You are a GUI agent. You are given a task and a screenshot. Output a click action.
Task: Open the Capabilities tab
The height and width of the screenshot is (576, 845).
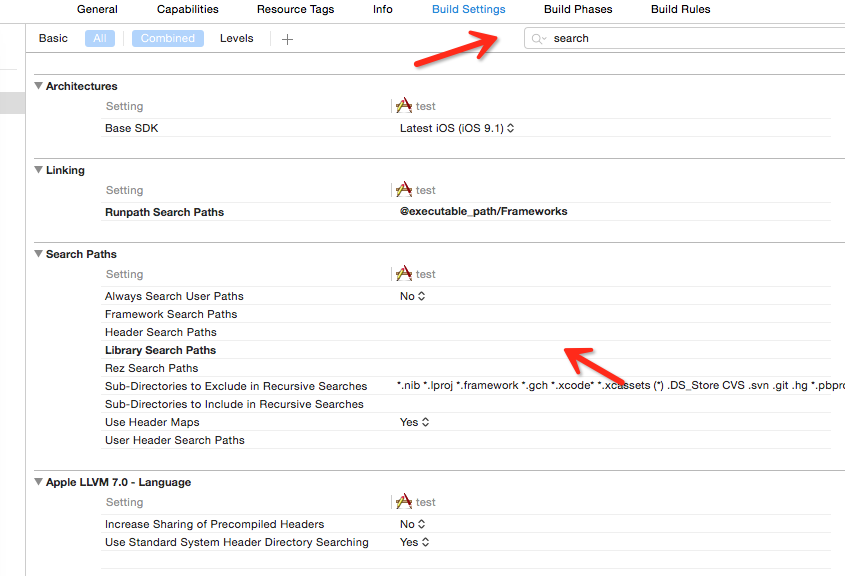point(188,9)
